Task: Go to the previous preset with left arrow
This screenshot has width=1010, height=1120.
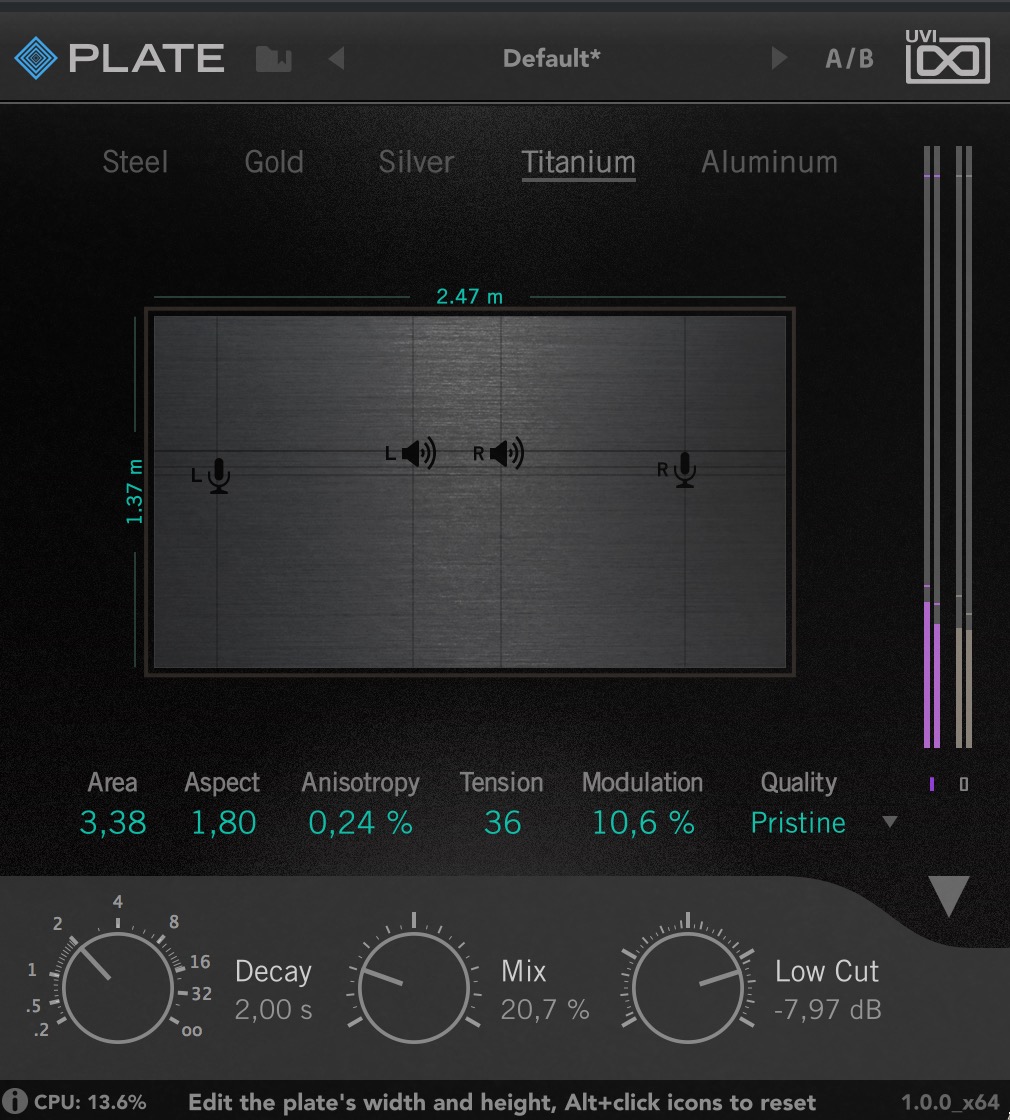Action: tap(336, 58)
